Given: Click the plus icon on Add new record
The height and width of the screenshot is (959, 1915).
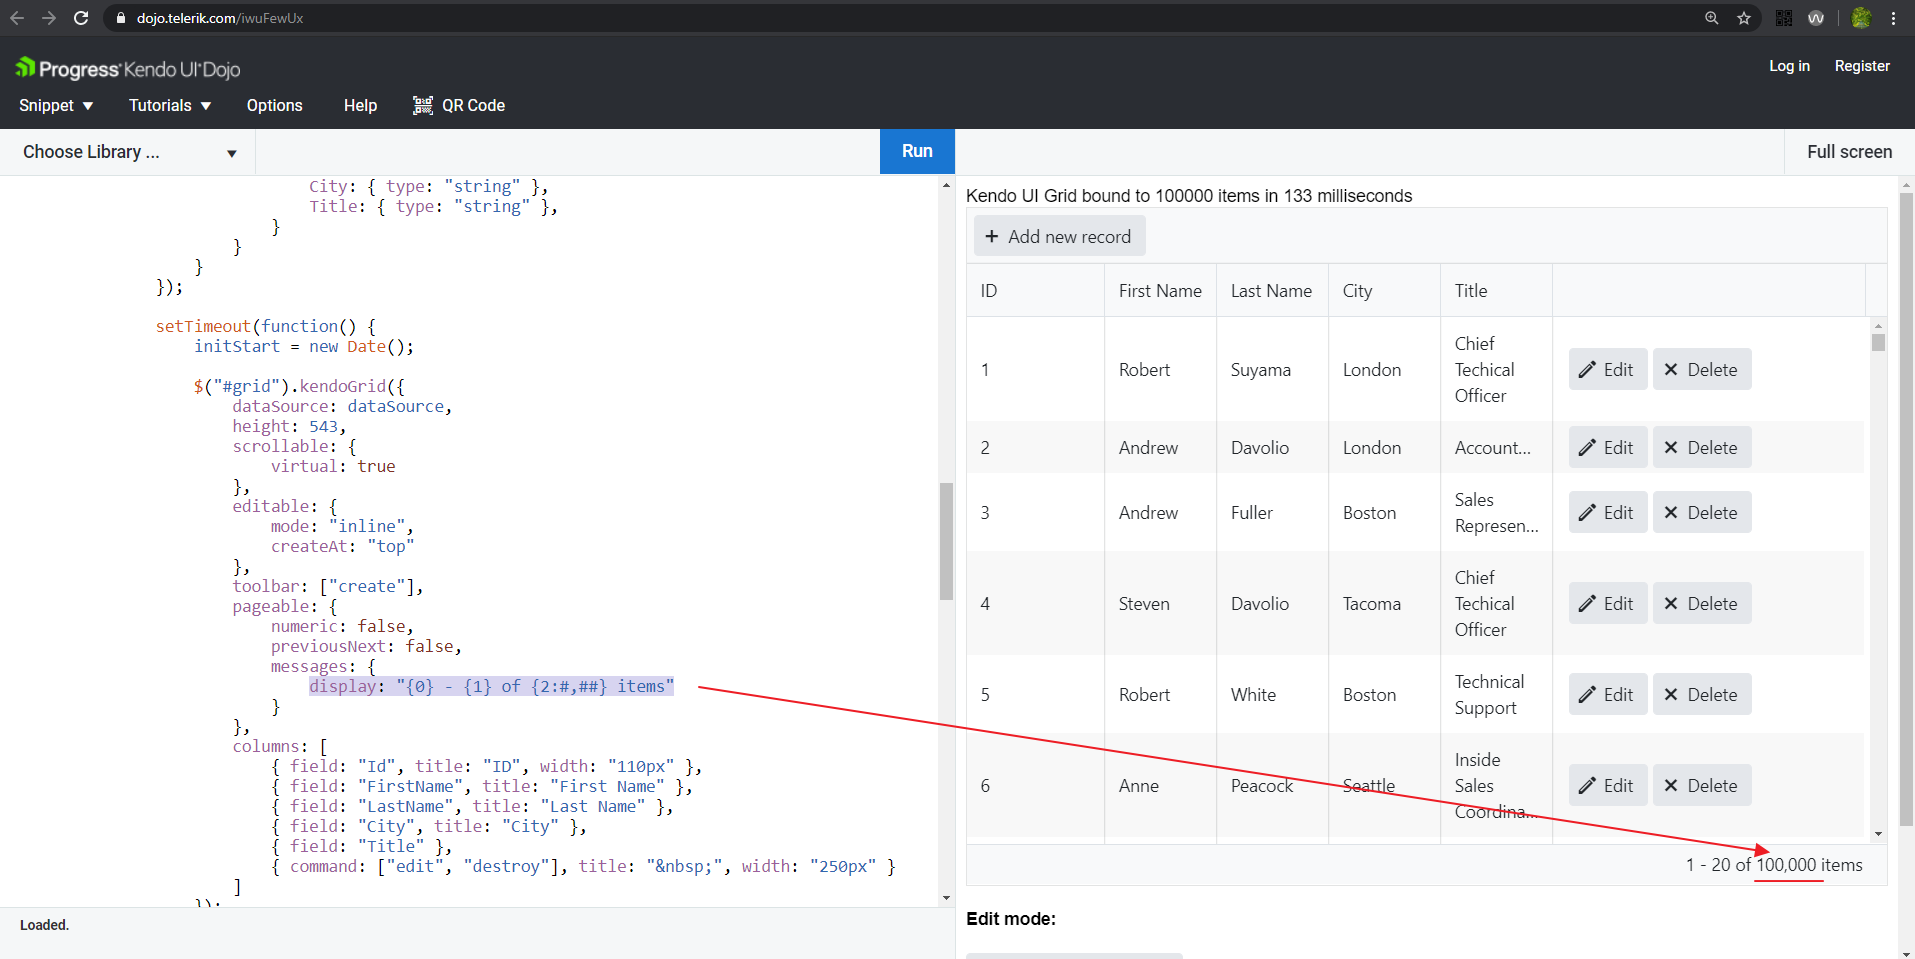Looking at the screenshot, I should tap(992, 236).
